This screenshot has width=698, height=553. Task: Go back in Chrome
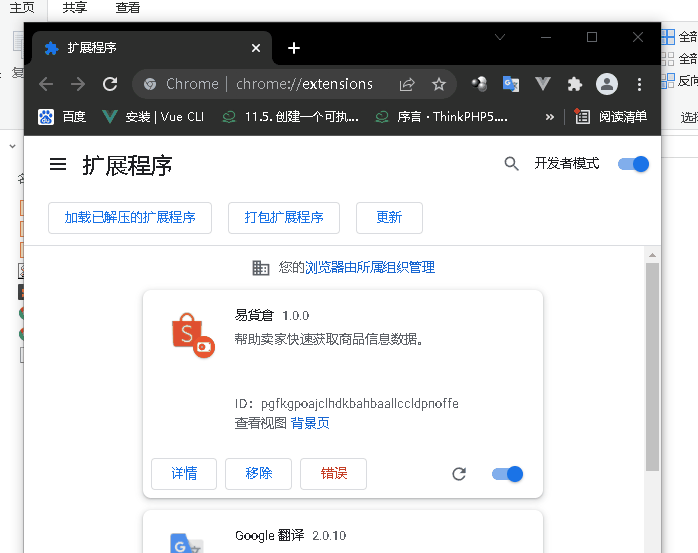click(46, 84)
